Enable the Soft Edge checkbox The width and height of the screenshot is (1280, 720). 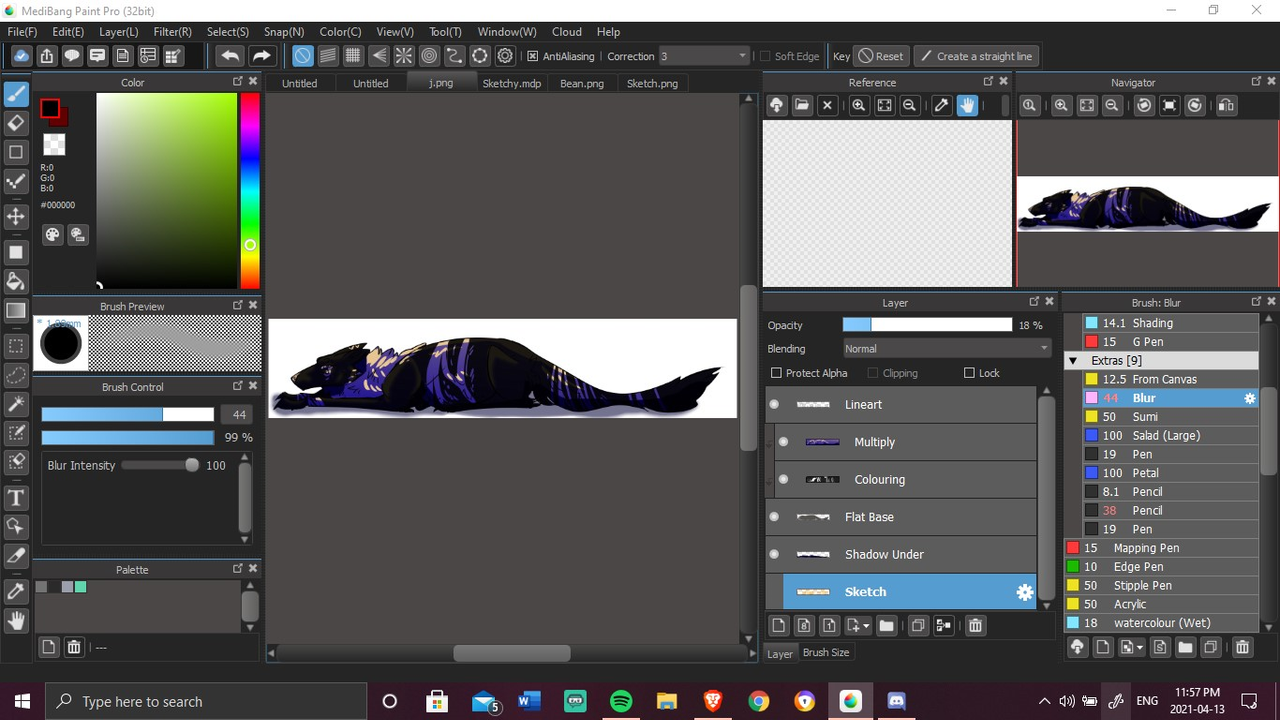click(x=765, y=56)
